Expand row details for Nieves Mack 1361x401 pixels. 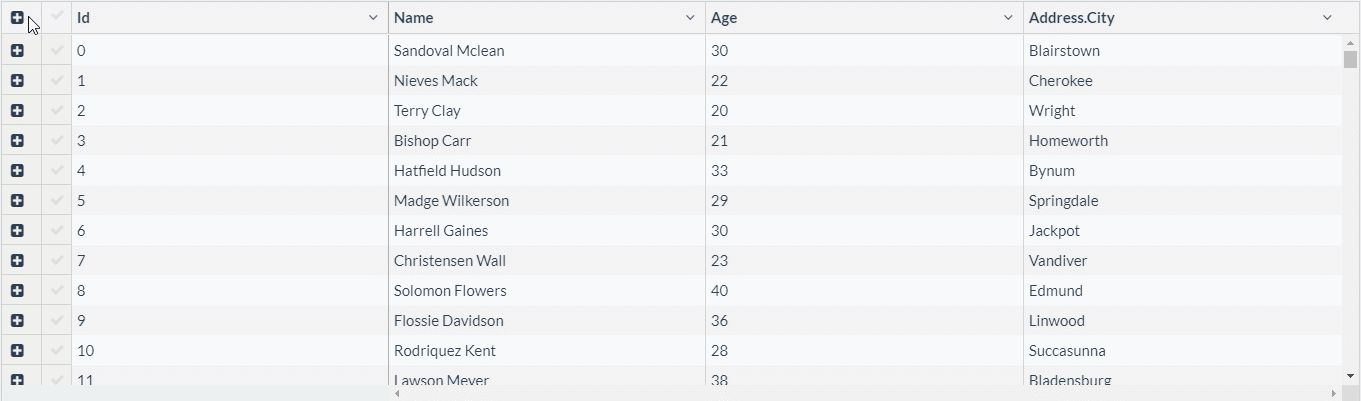pos(17,81)
